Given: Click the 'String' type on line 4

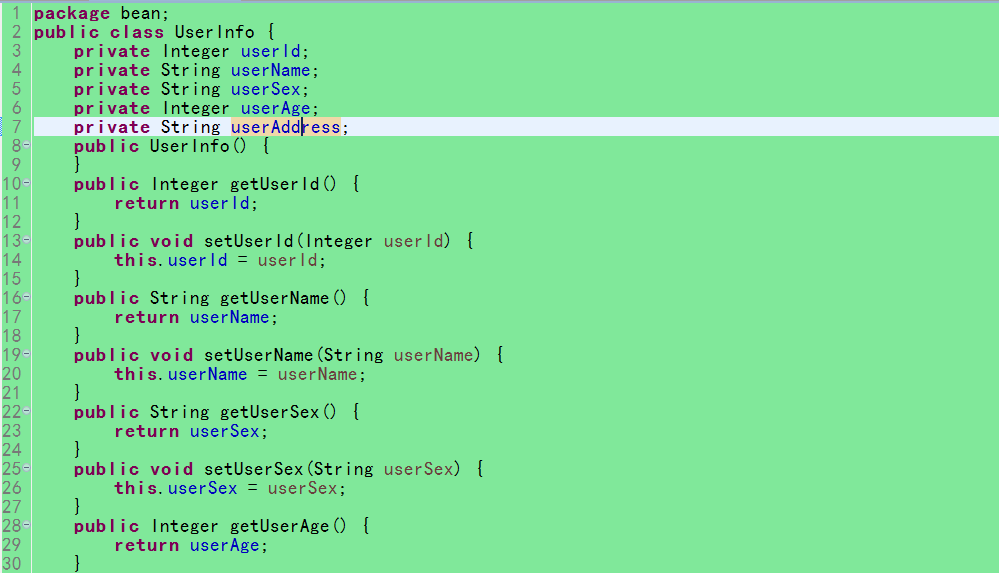Looking at the screenshot, I should [190, 70].
